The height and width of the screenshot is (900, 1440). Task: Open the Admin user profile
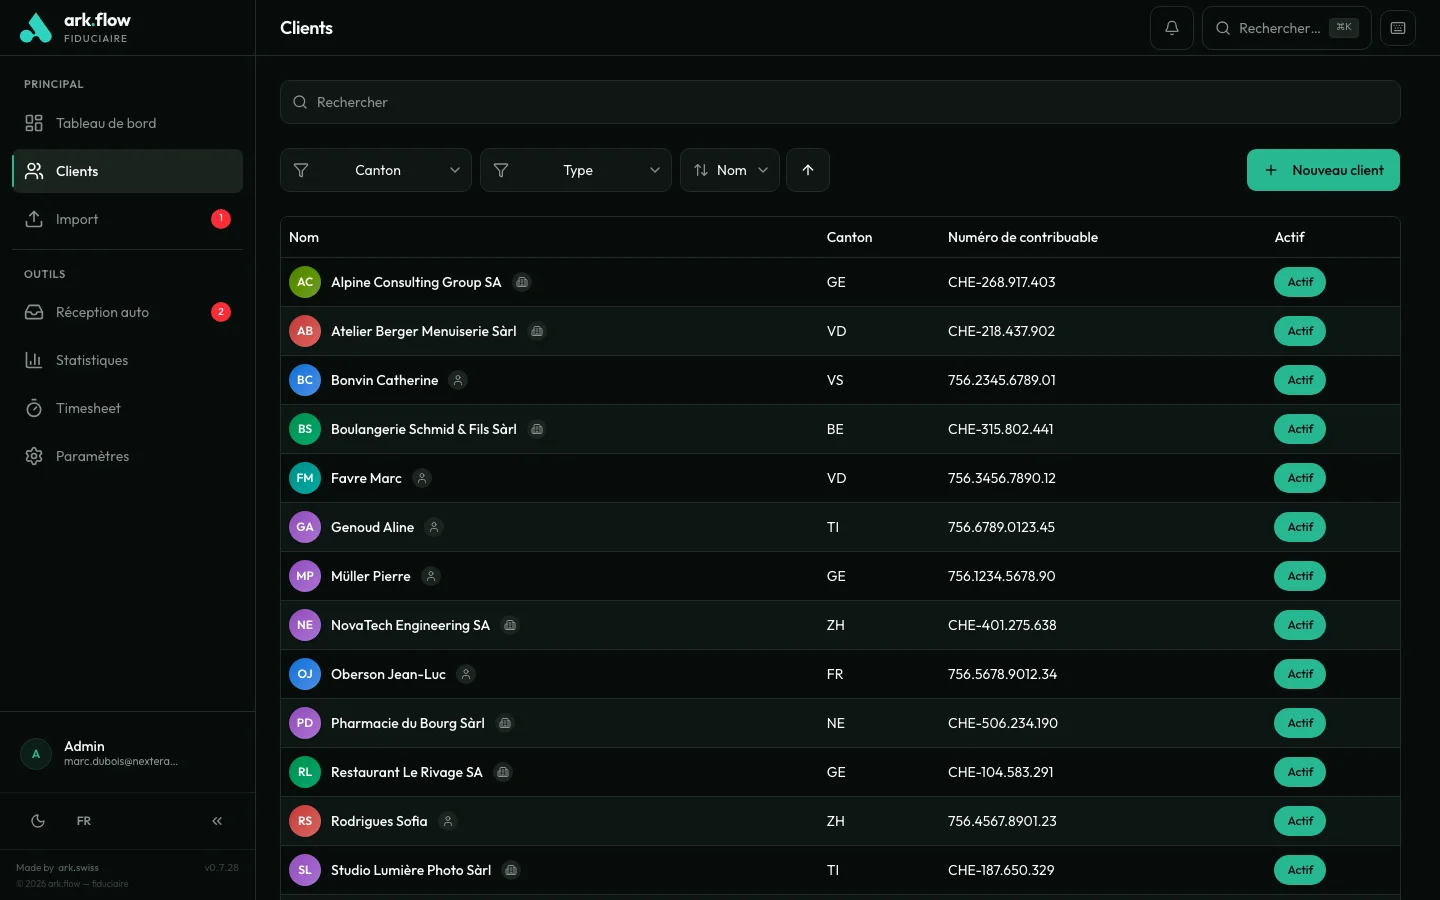coord(127,753)
